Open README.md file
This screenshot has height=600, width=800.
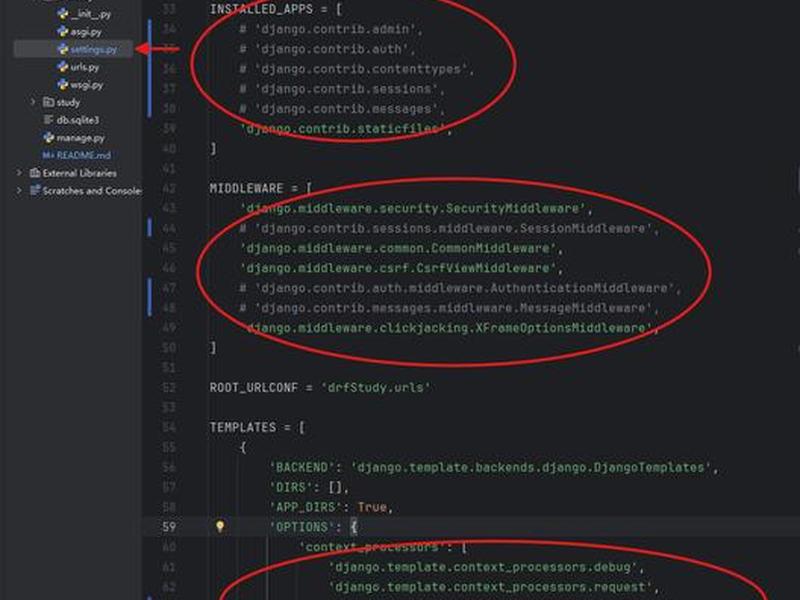tap(83, 155)
